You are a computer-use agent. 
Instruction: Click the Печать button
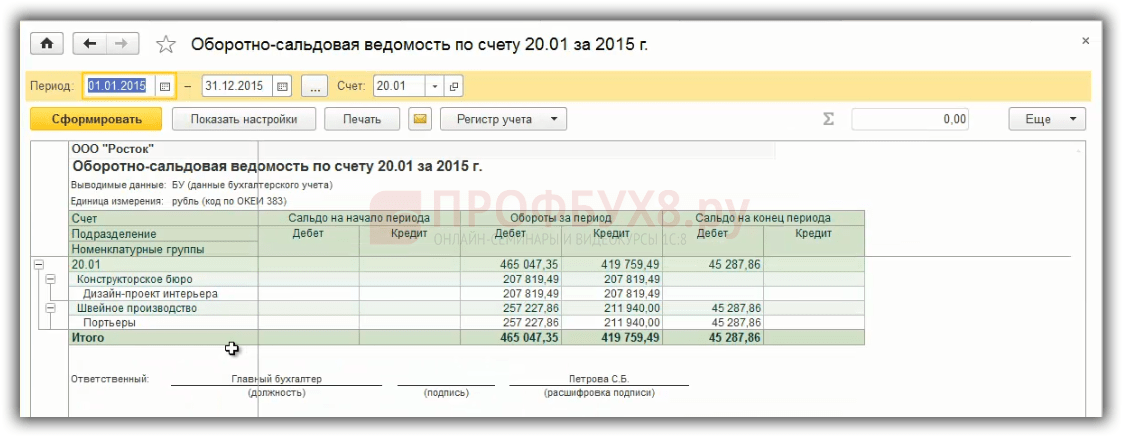click(362, 120)
